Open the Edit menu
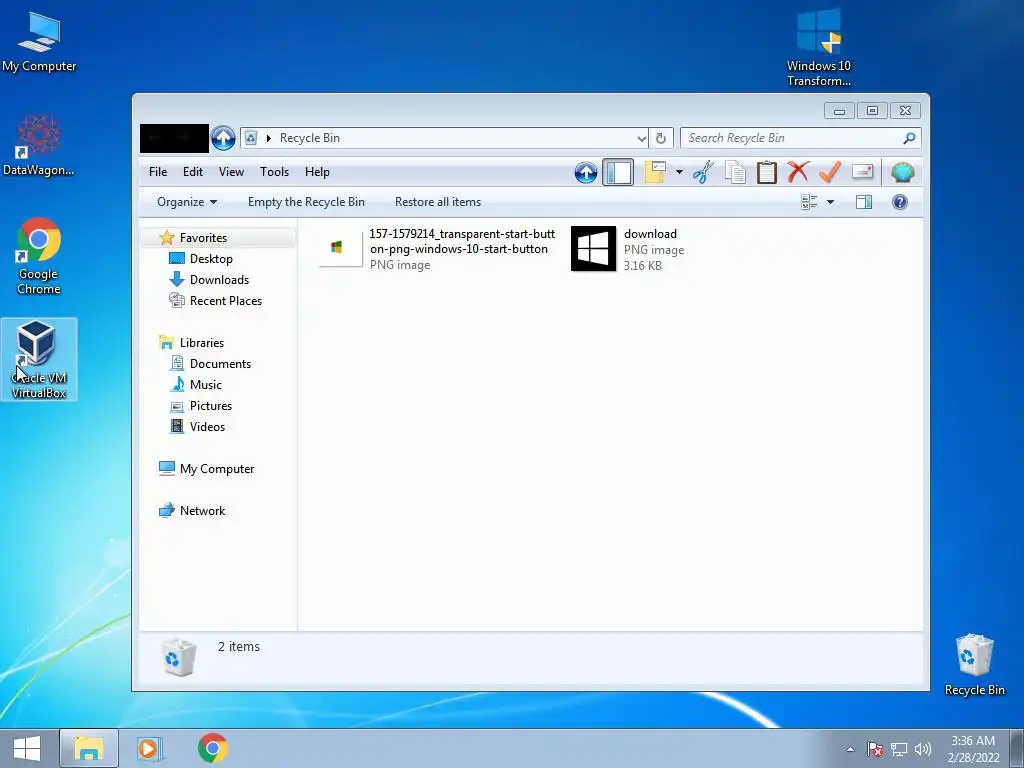 click(x=193, y=172)
